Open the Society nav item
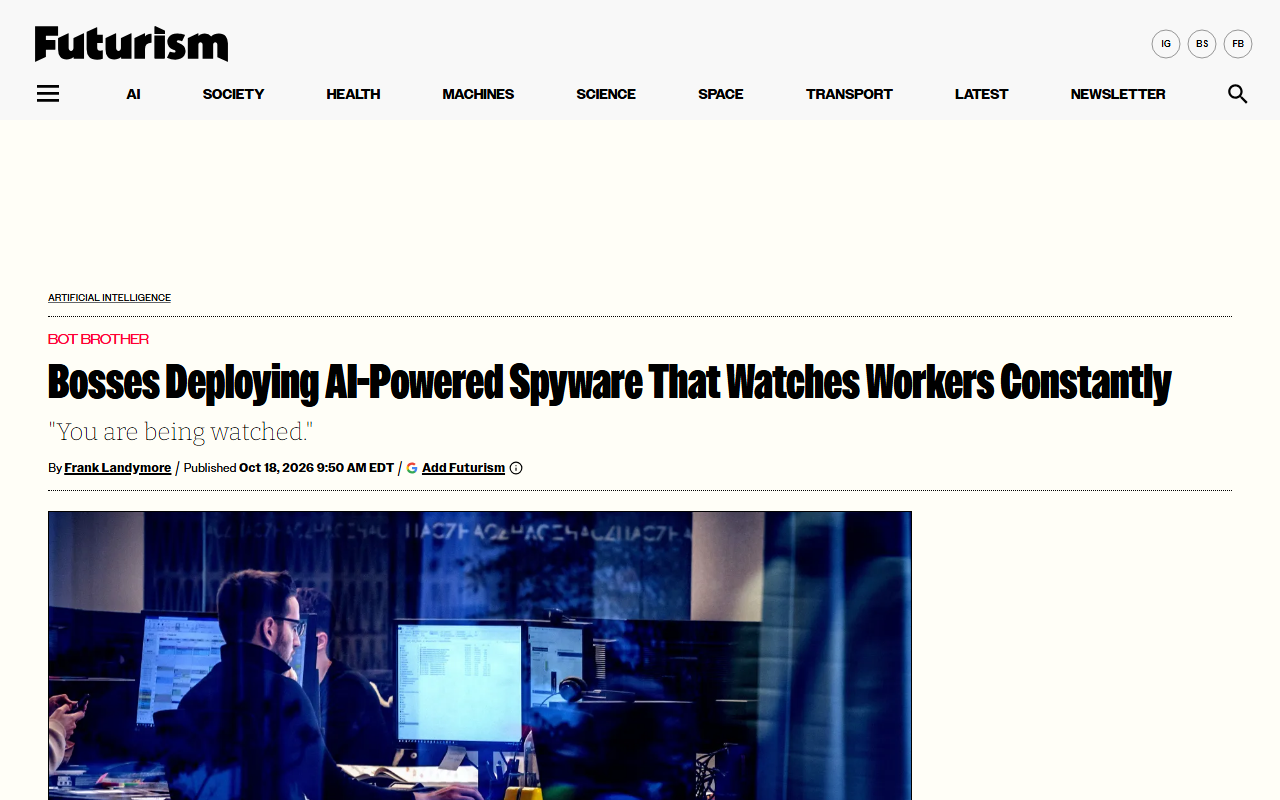The height and width of the screenshot is (800, 1280). tap(233, 94)
